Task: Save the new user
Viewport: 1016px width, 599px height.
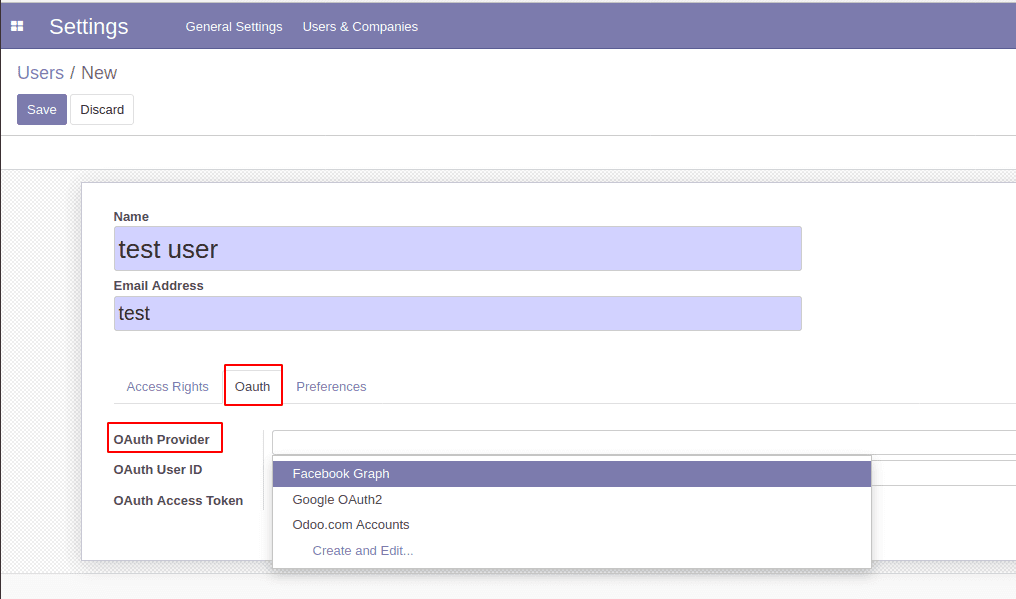Action: [41, 110]
